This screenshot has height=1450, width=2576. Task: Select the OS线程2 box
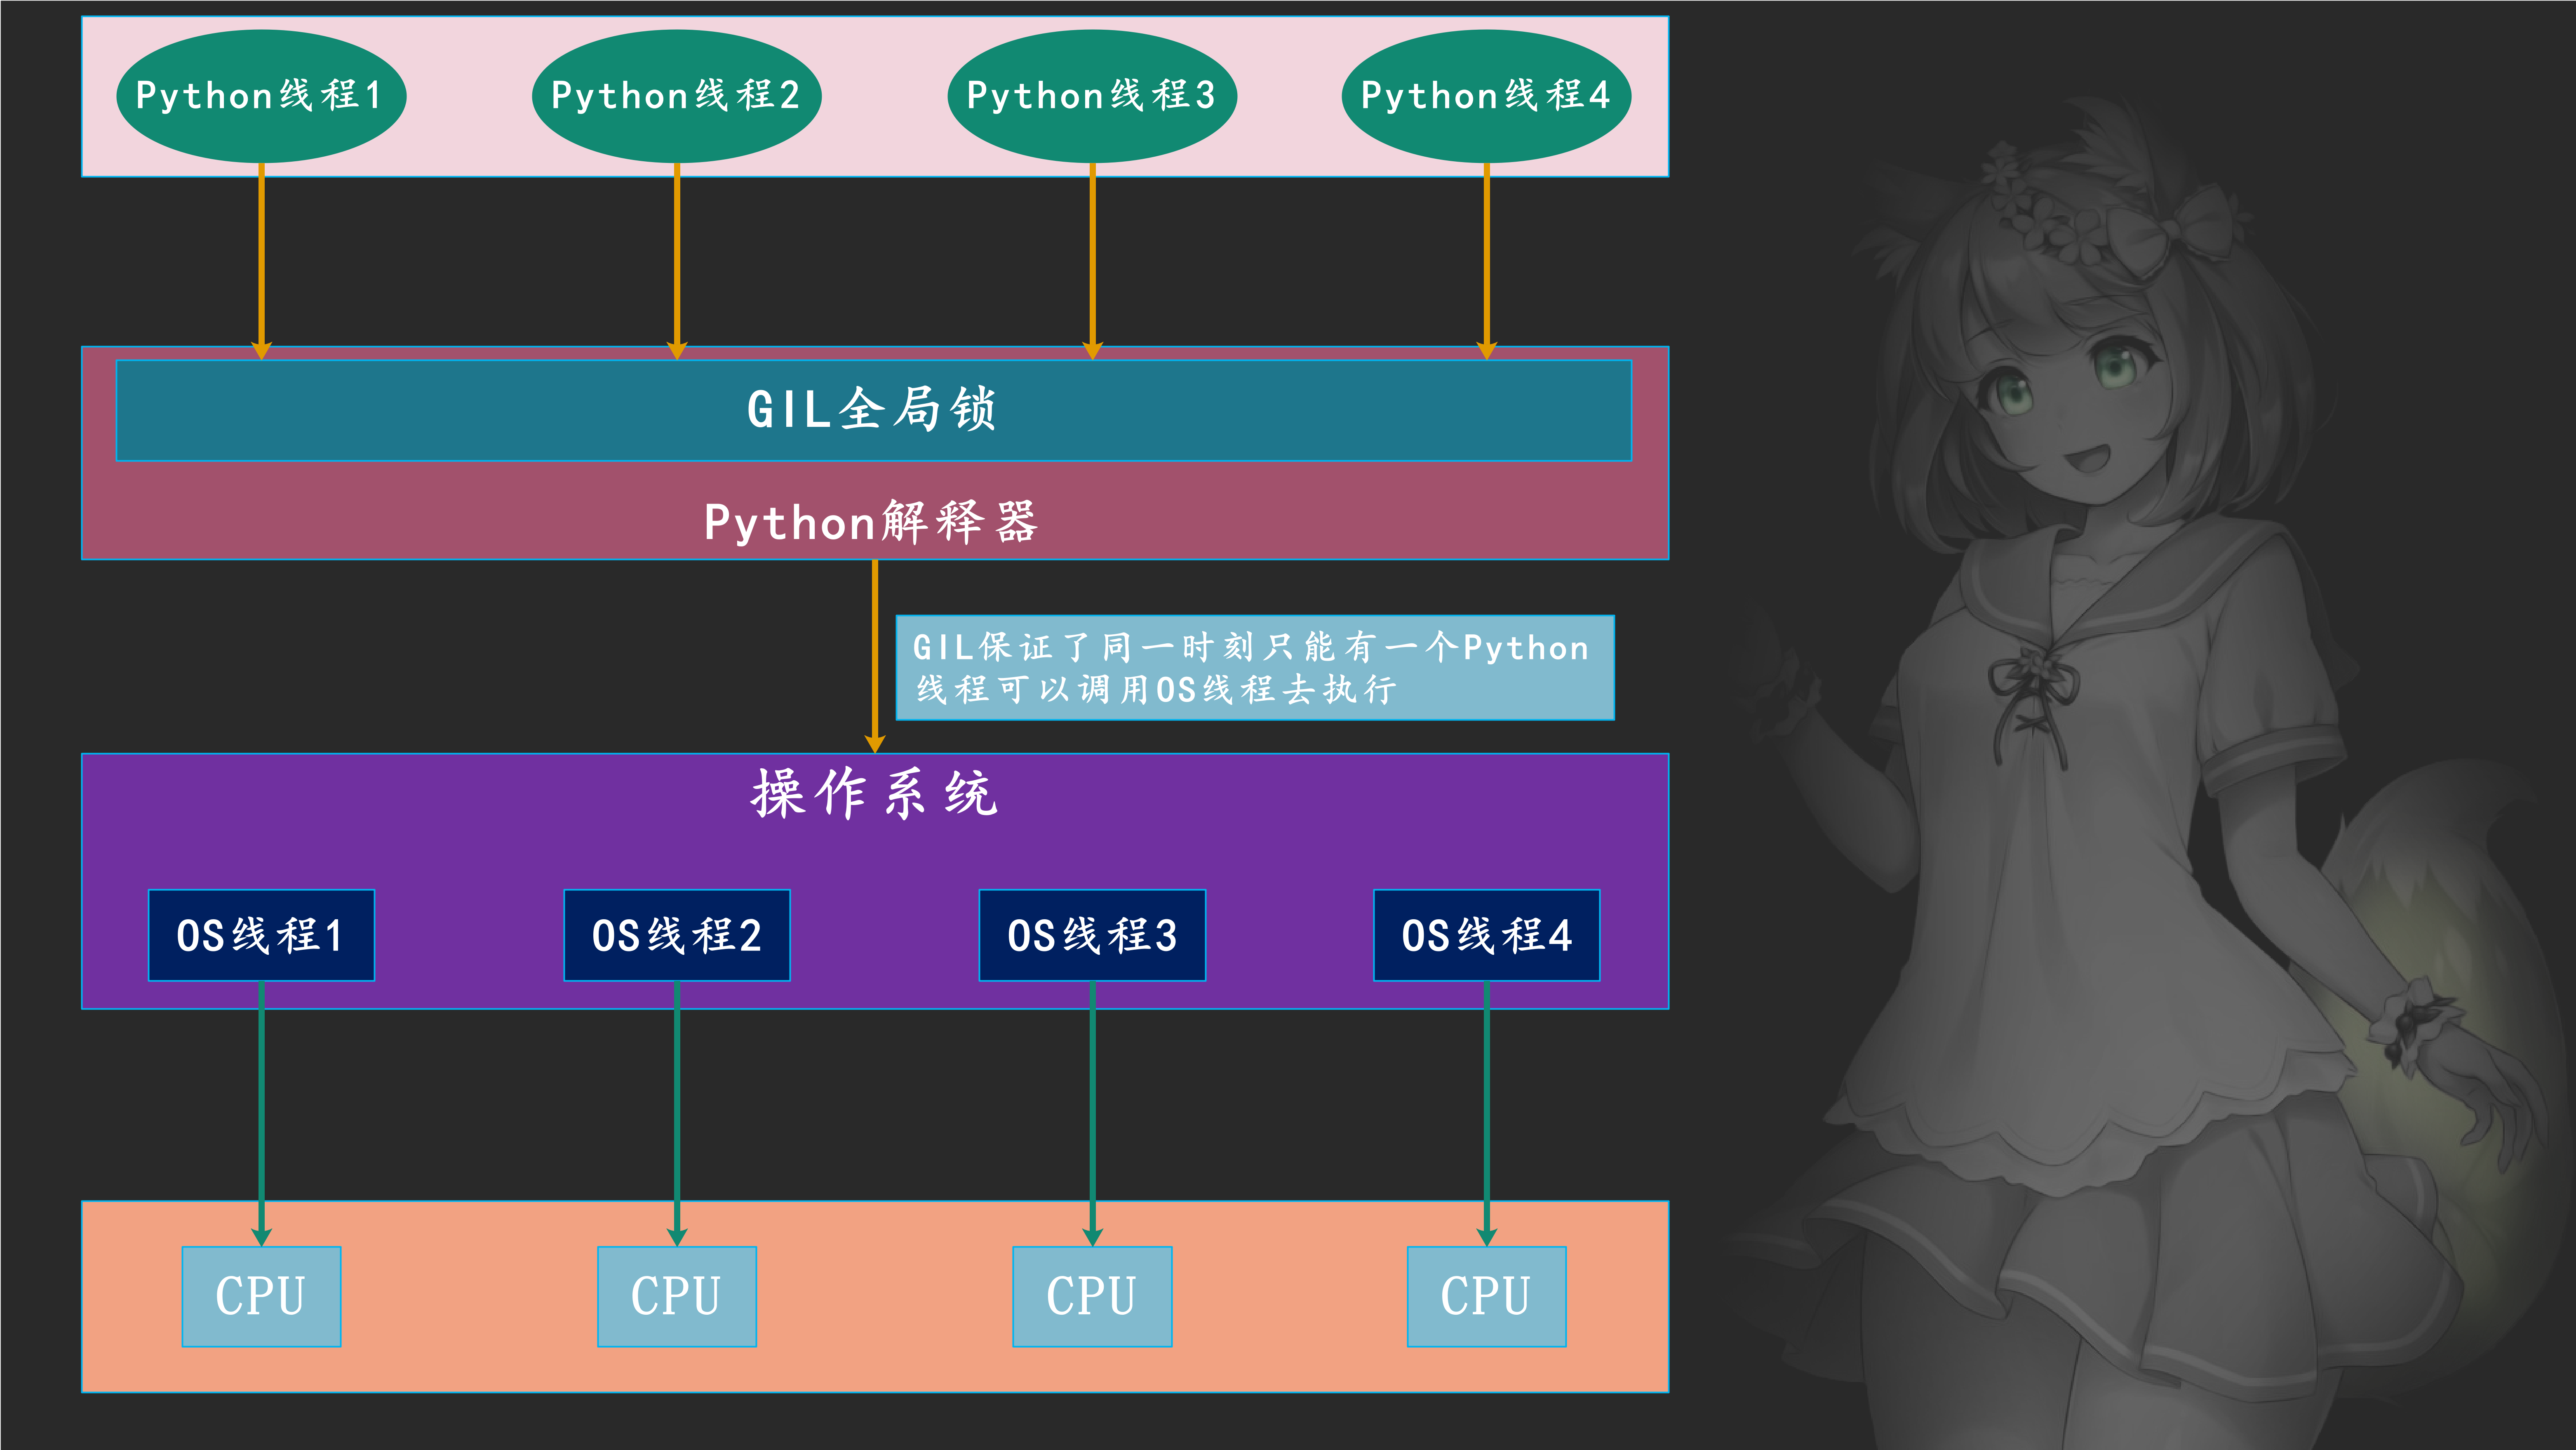point(677,935)
